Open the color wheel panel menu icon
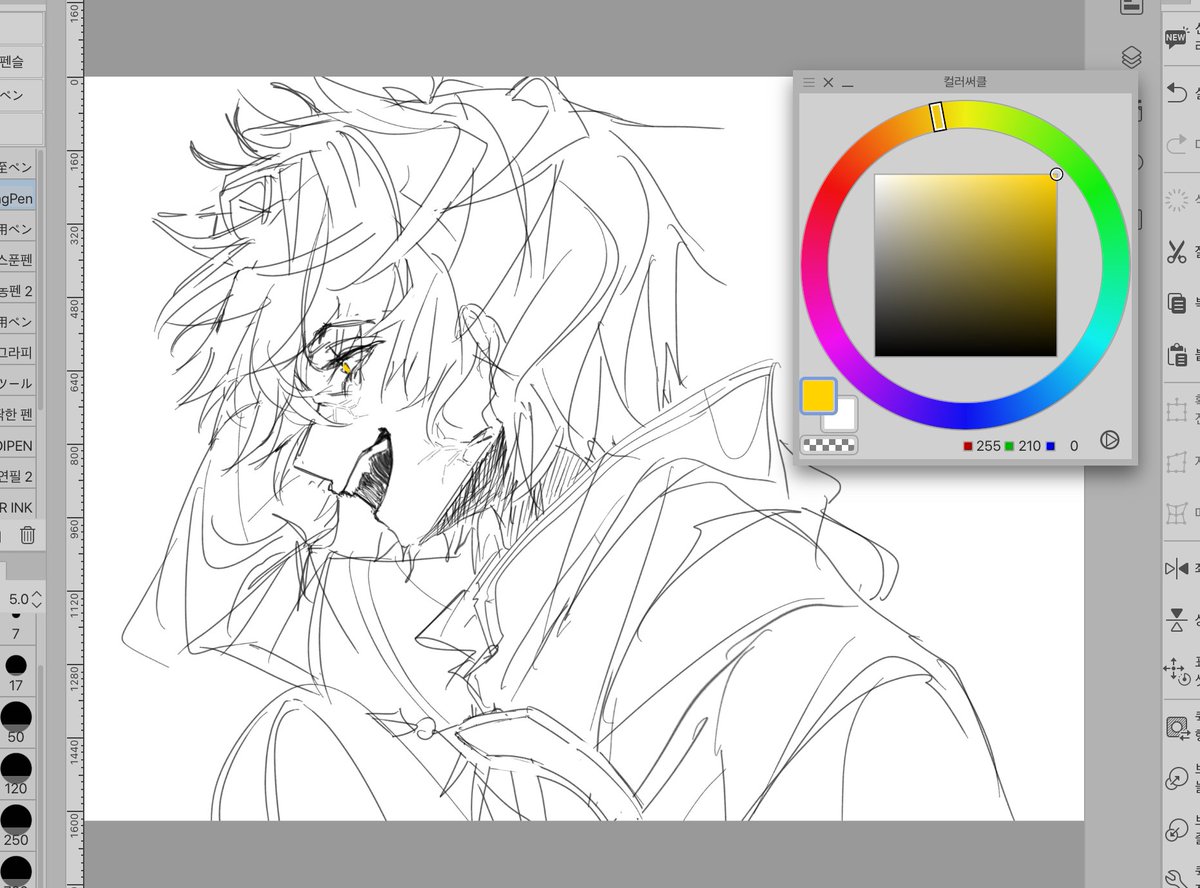The image size is (1200, 888). 809,83
